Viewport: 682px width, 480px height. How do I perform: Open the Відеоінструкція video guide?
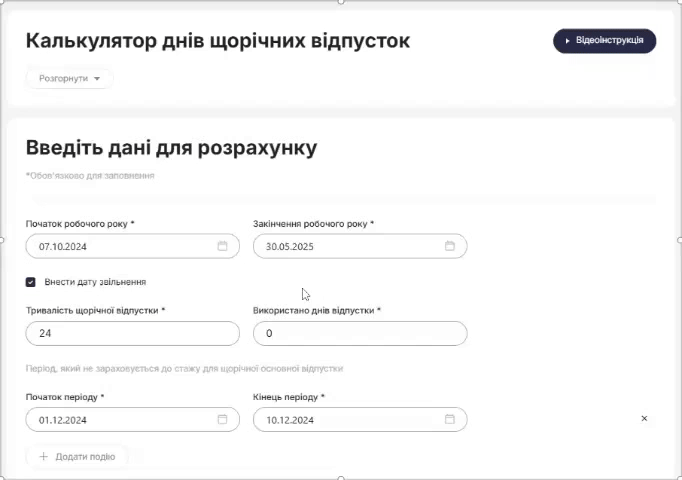point(605,41)
